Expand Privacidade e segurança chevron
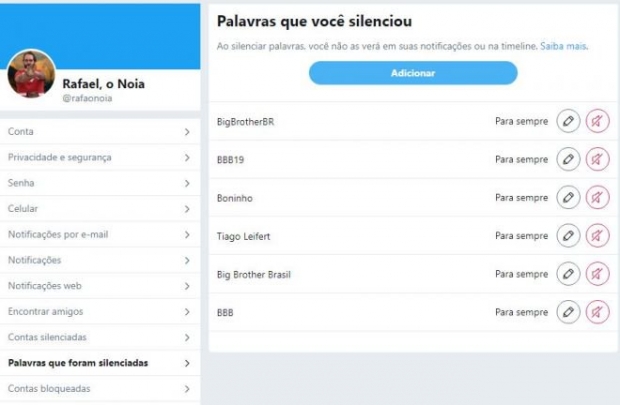Viewport: 620px width, 405px height. tap(187, 157)
